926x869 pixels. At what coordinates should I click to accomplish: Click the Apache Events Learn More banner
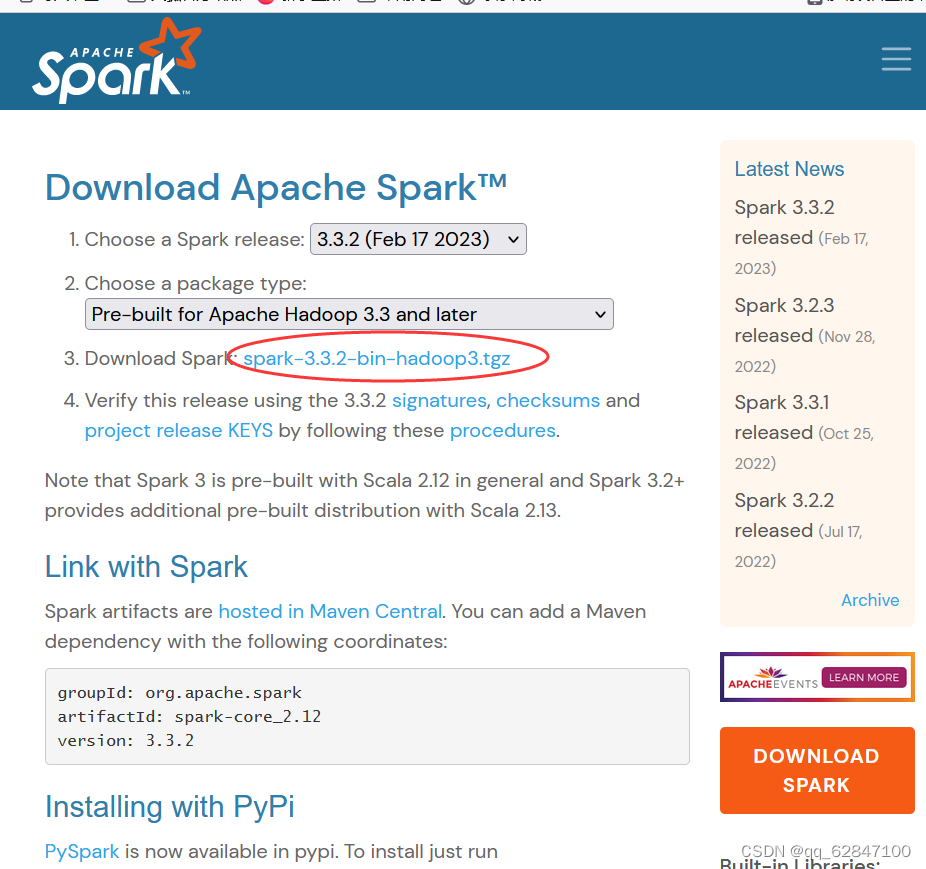click(x=817, y=677)
